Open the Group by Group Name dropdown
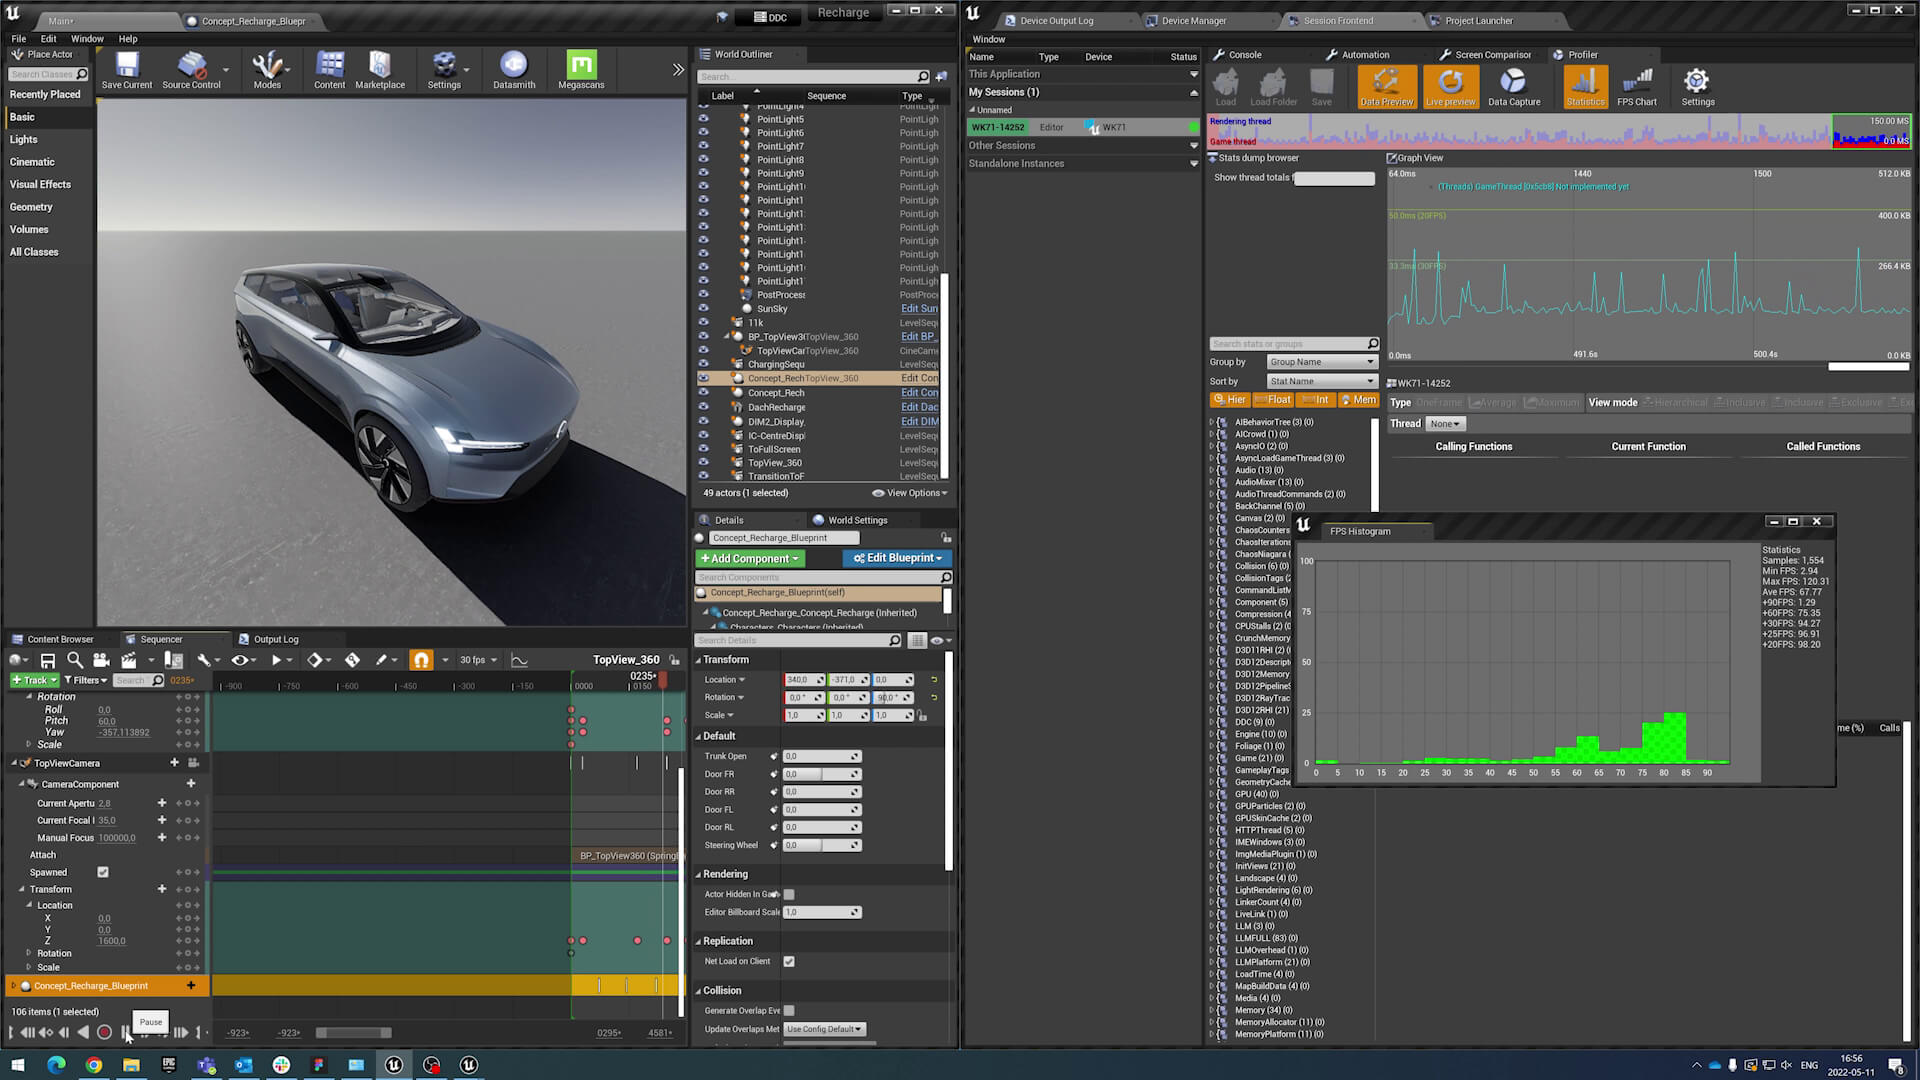Viewport: 1920px width, 1080px height. [1322, 362]
